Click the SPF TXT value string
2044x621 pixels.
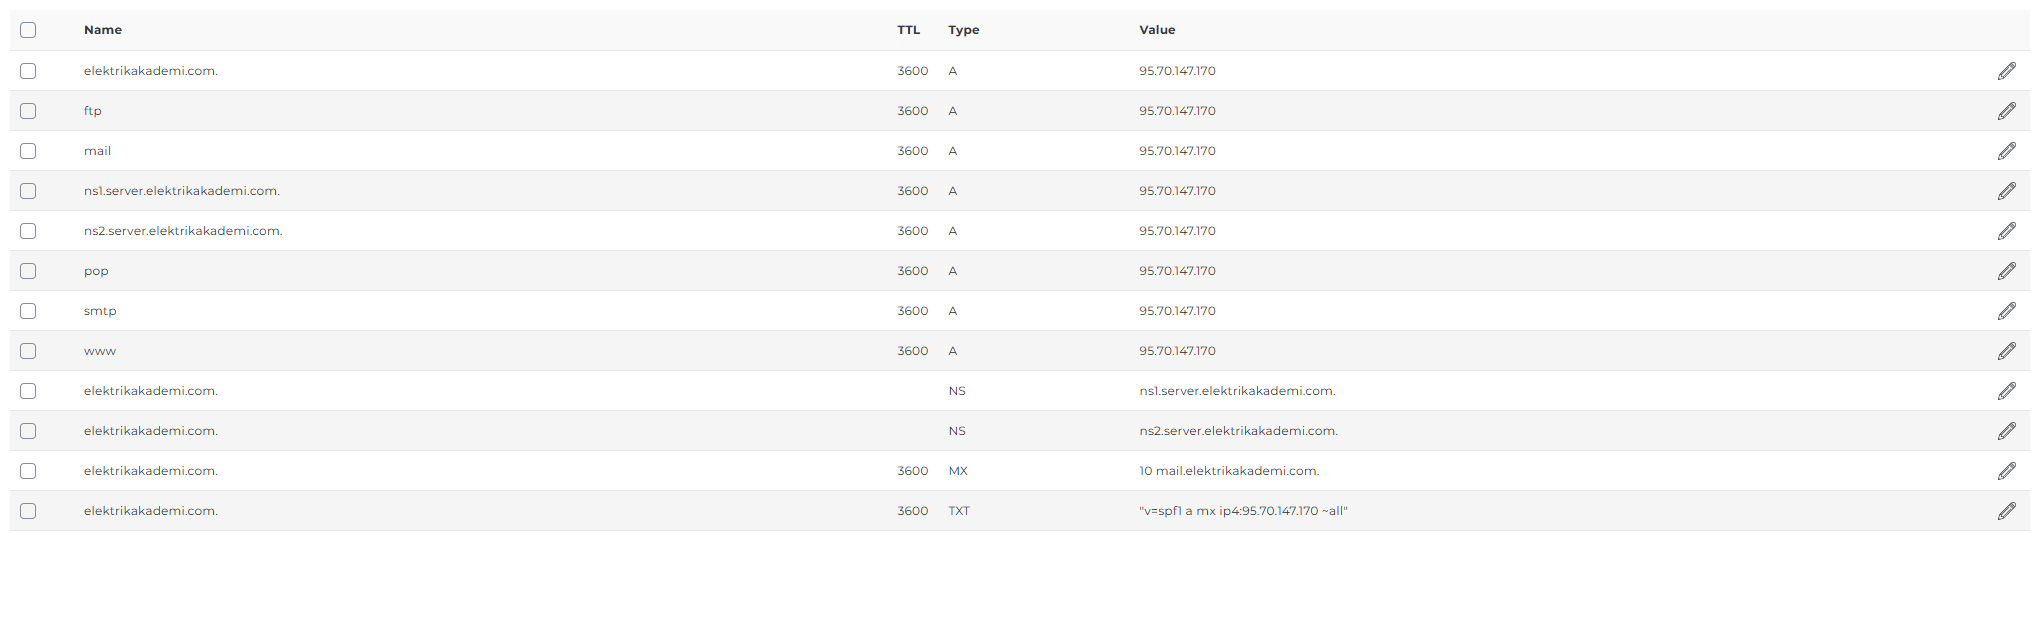[1243, 511]
